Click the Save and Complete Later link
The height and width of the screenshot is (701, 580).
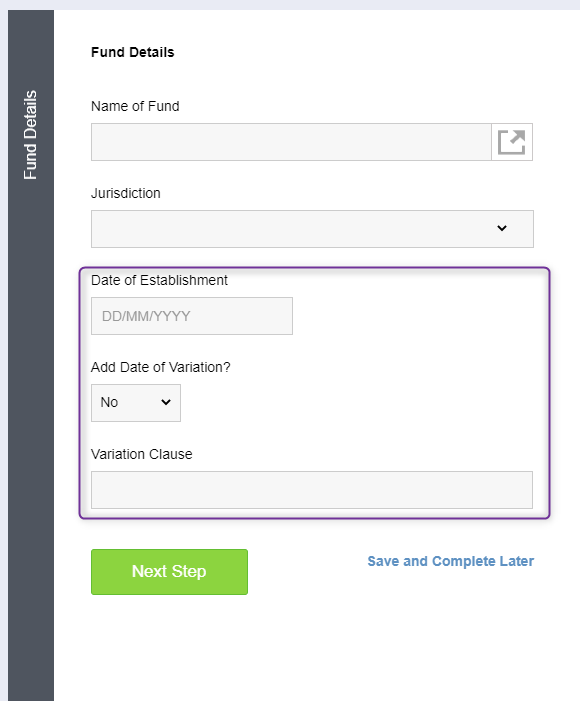pyautogui.click(x=450, y=561)
